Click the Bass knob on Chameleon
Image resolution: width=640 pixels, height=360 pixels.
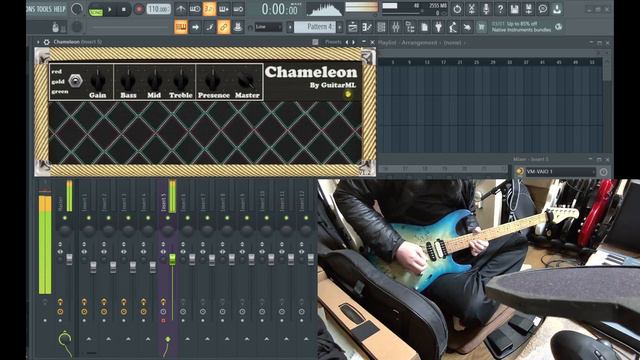pos(128,80)
